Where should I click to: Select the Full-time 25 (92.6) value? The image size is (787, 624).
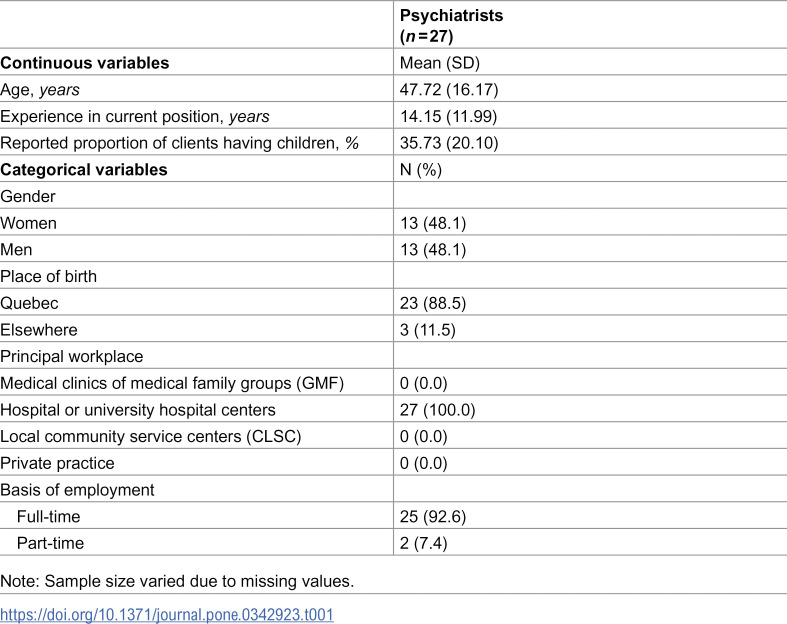pos(433,517)
